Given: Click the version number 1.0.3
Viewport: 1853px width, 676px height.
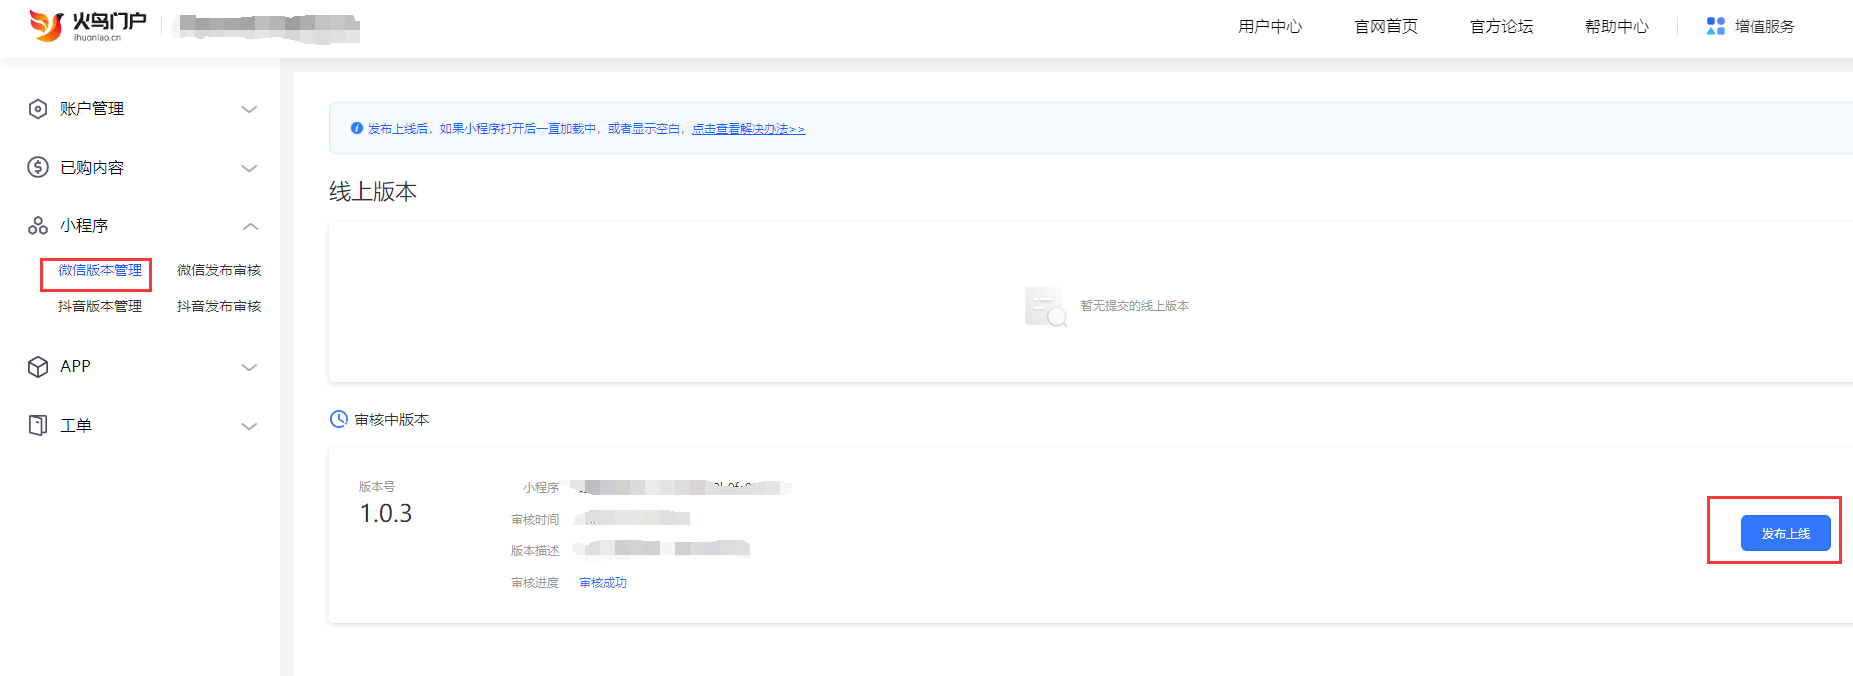Looking at the screenshot, I should tap(386, 514).
